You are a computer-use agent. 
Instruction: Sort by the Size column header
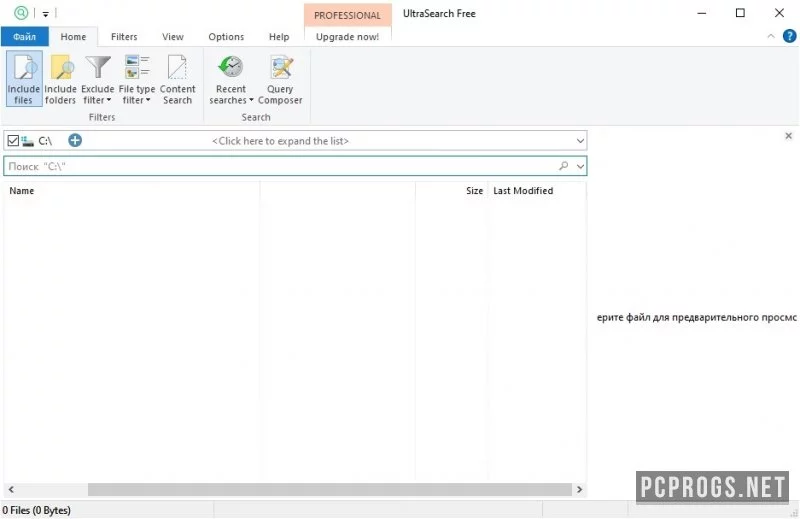click(452, 191)
